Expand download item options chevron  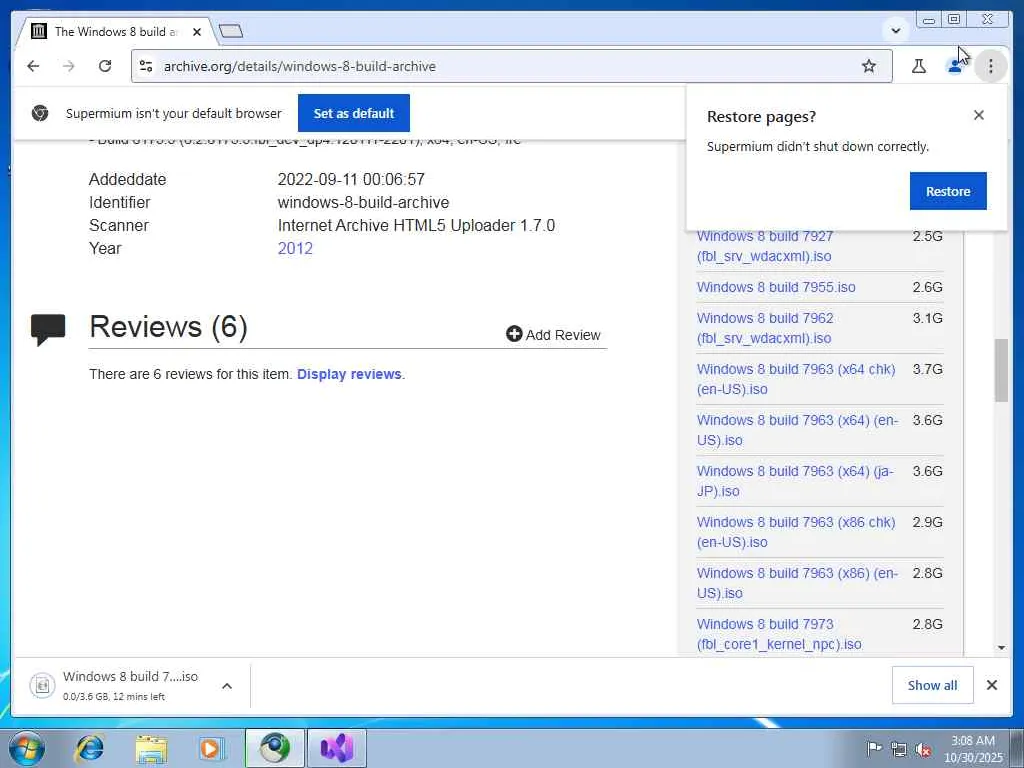coord(227,686)
